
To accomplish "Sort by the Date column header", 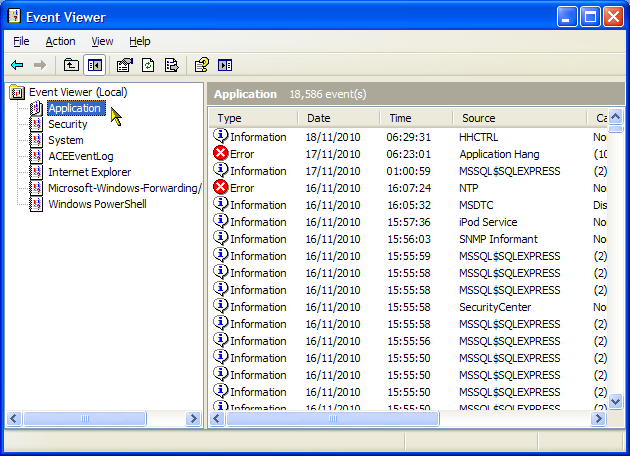I will [339, 118].
